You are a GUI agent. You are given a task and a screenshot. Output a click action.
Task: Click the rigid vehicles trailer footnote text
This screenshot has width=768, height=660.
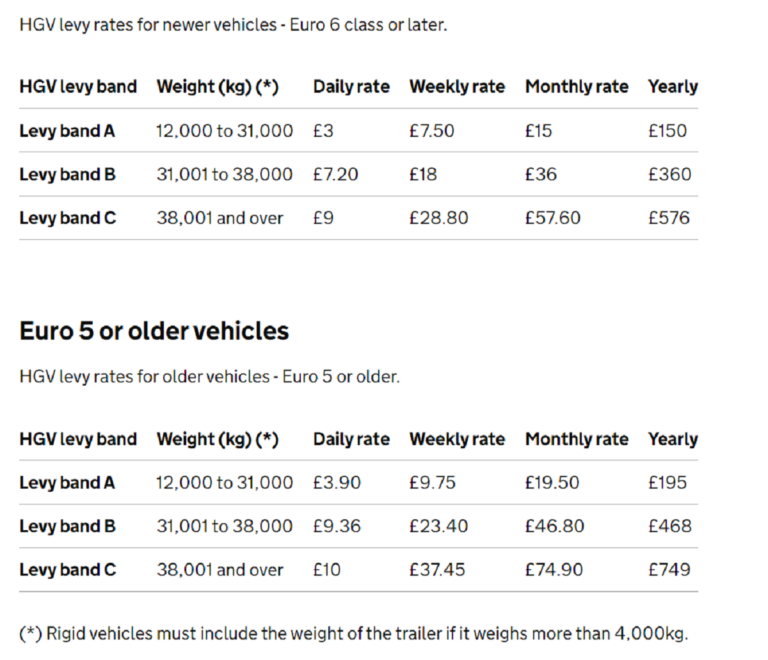[x=354, y=633]
